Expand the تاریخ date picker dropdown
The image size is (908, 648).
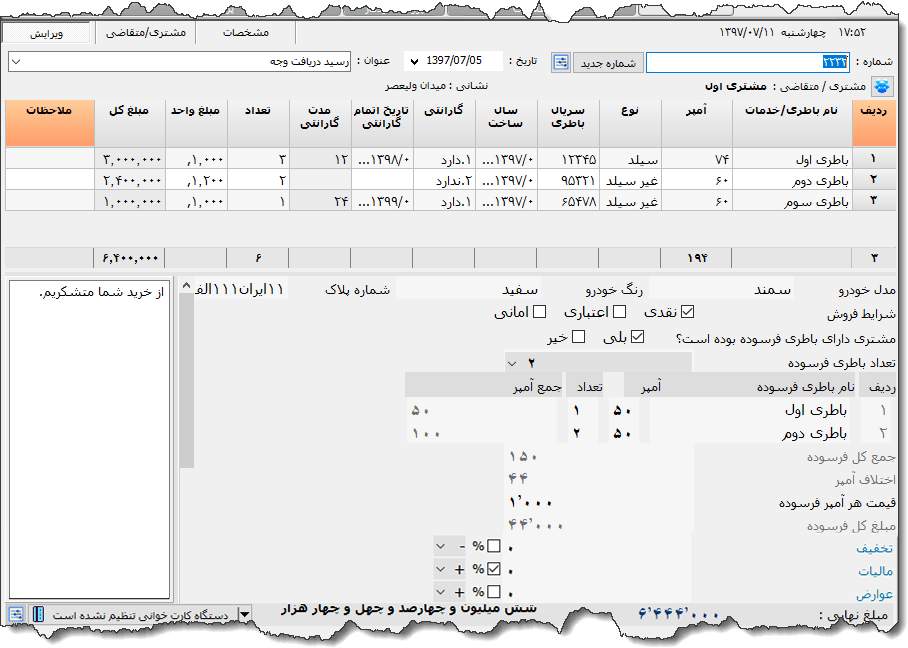click(412, 62)
